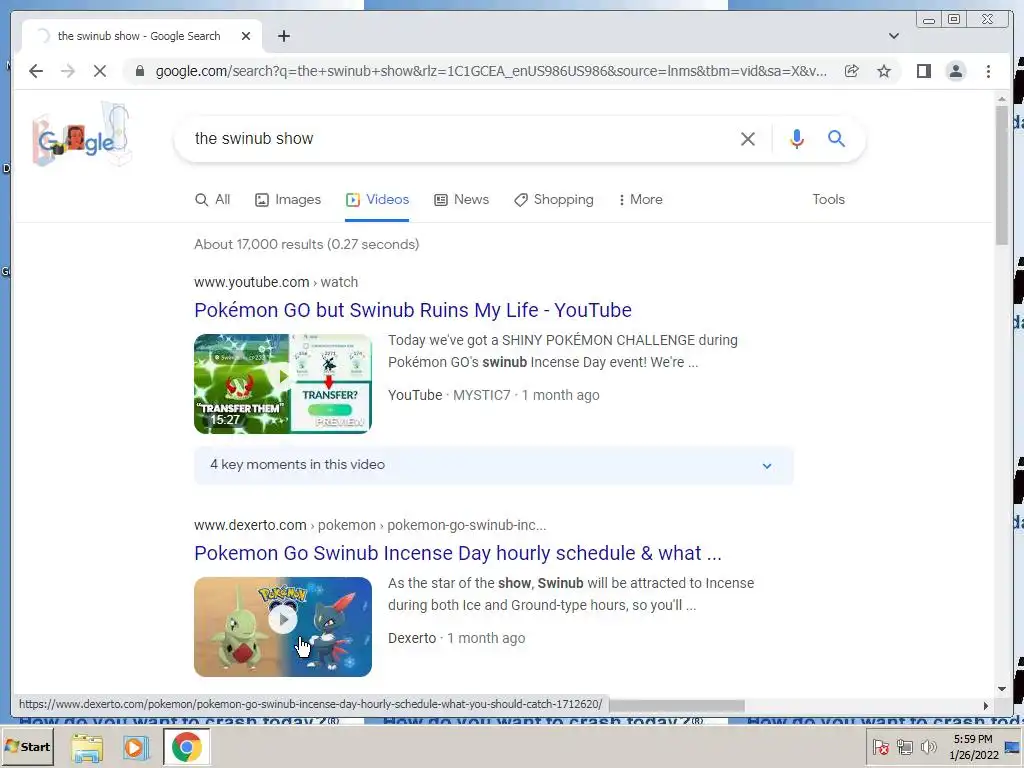Clear the search box text
Screen dimensions: 1024x768
pyautogui.click(x=748, y=138)
